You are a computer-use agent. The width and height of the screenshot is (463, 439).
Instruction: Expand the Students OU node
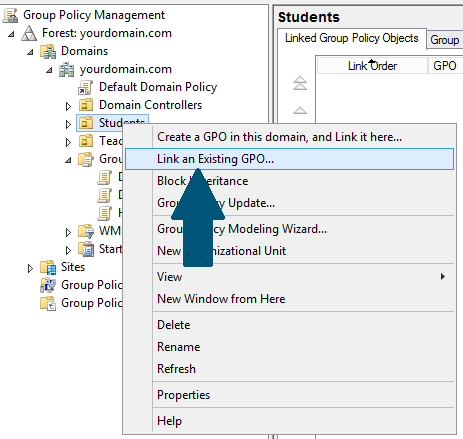tap(68, 124)
